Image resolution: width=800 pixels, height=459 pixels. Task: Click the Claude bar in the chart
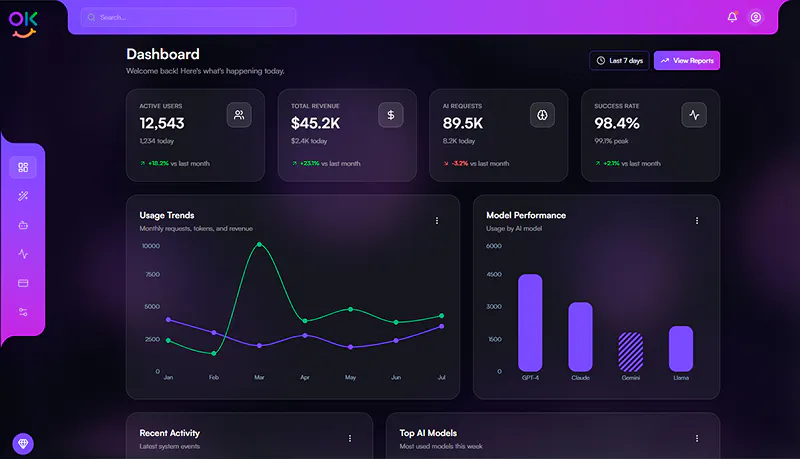pos(581,337)
